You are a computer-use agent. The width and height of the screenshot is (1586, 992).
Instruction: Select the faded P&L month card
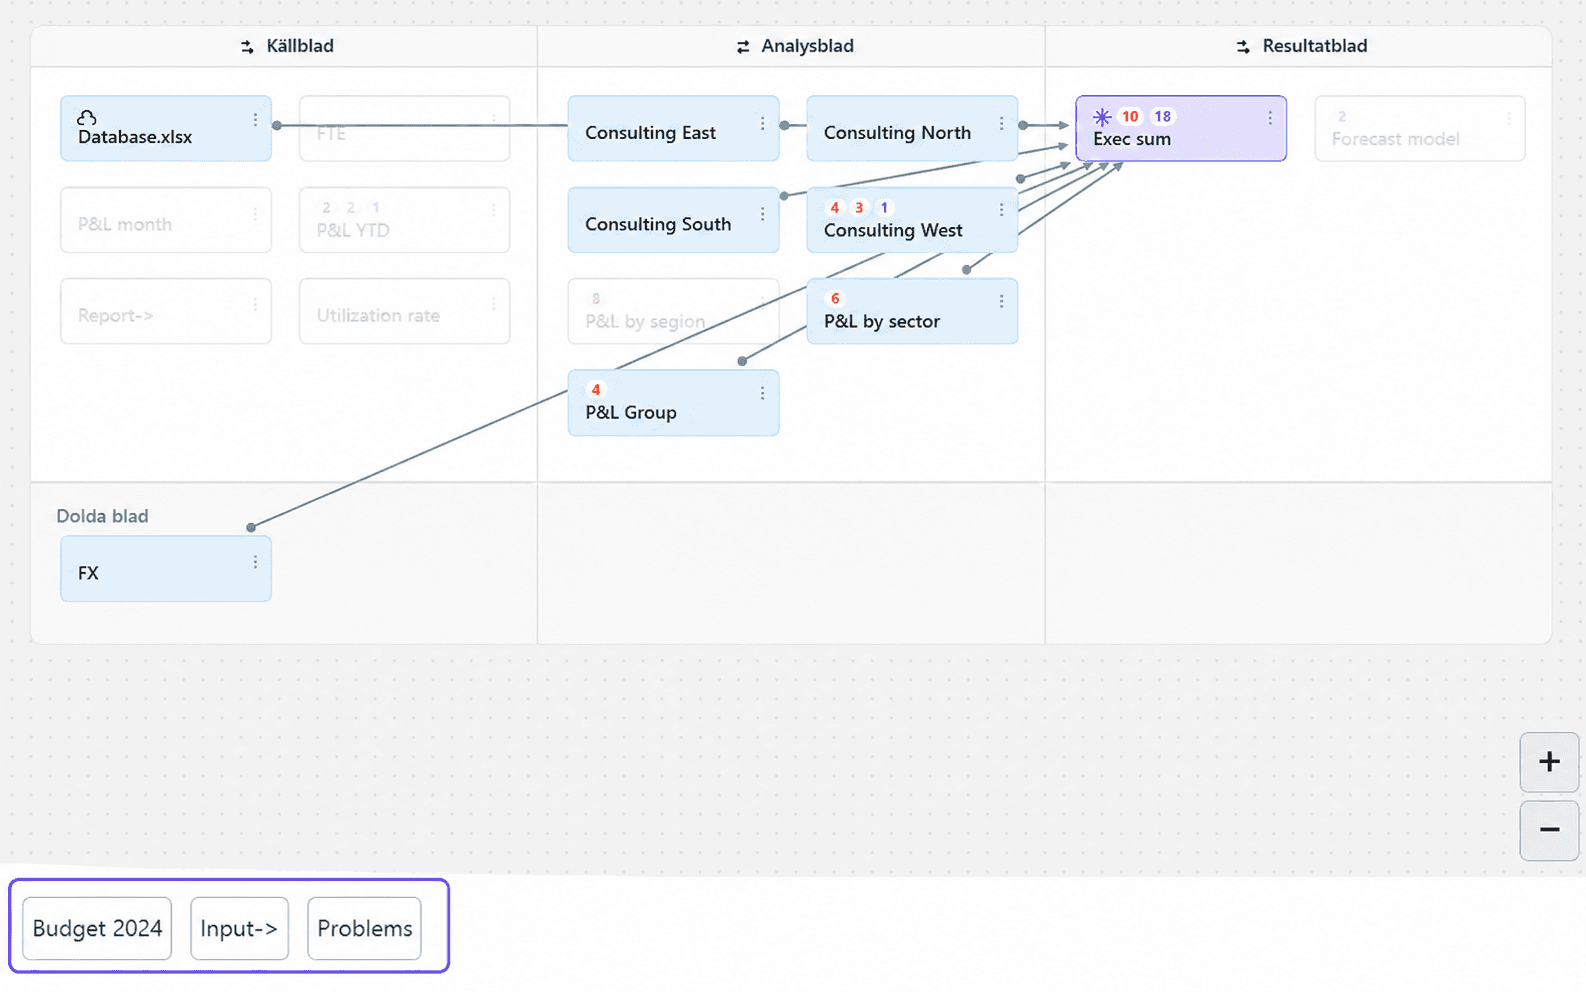pos(166,220)
